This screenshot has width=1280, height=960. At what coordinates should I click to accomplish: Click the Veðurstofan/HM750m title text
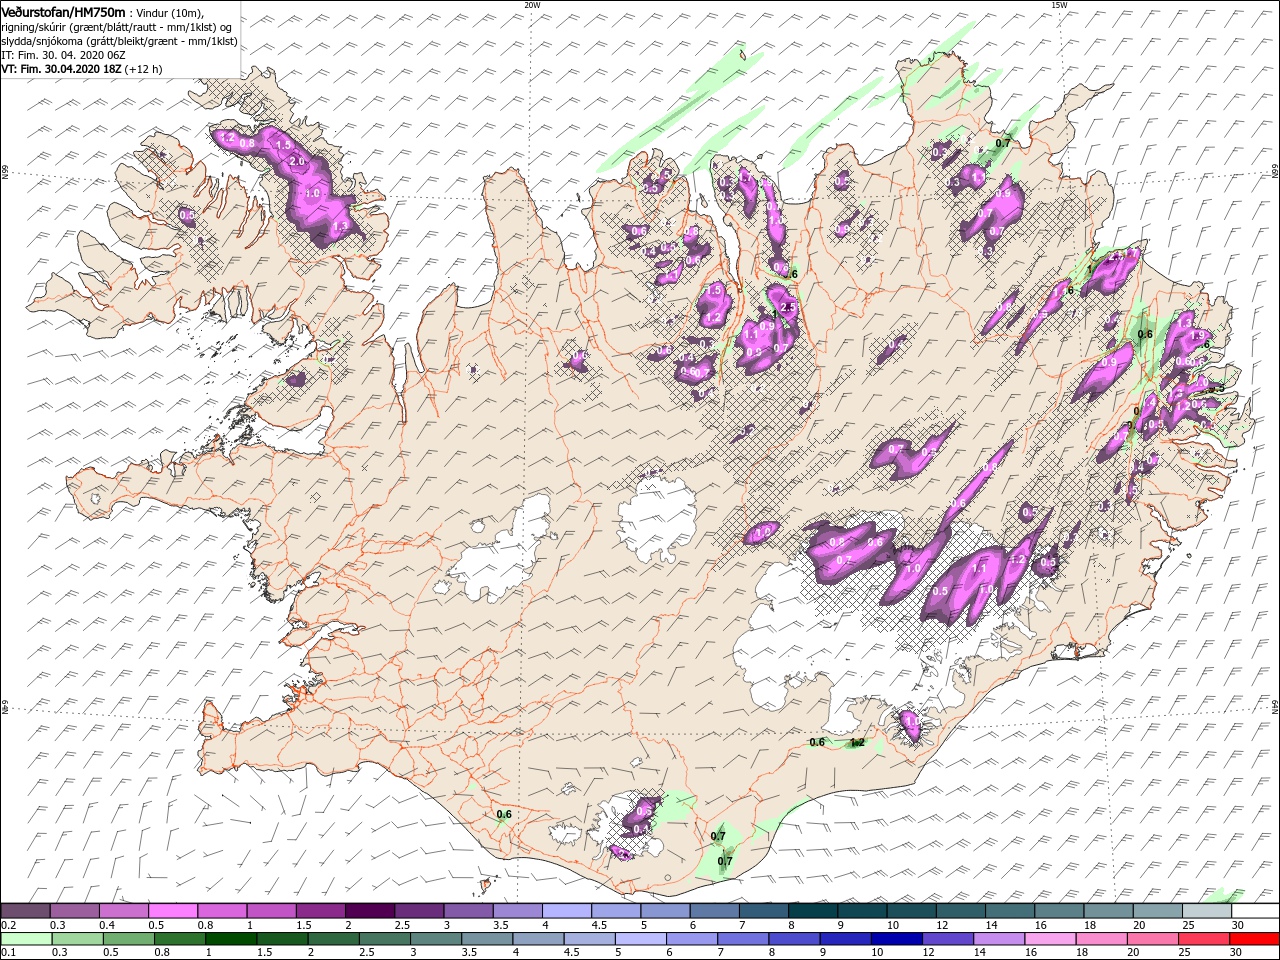click(63, 12)
